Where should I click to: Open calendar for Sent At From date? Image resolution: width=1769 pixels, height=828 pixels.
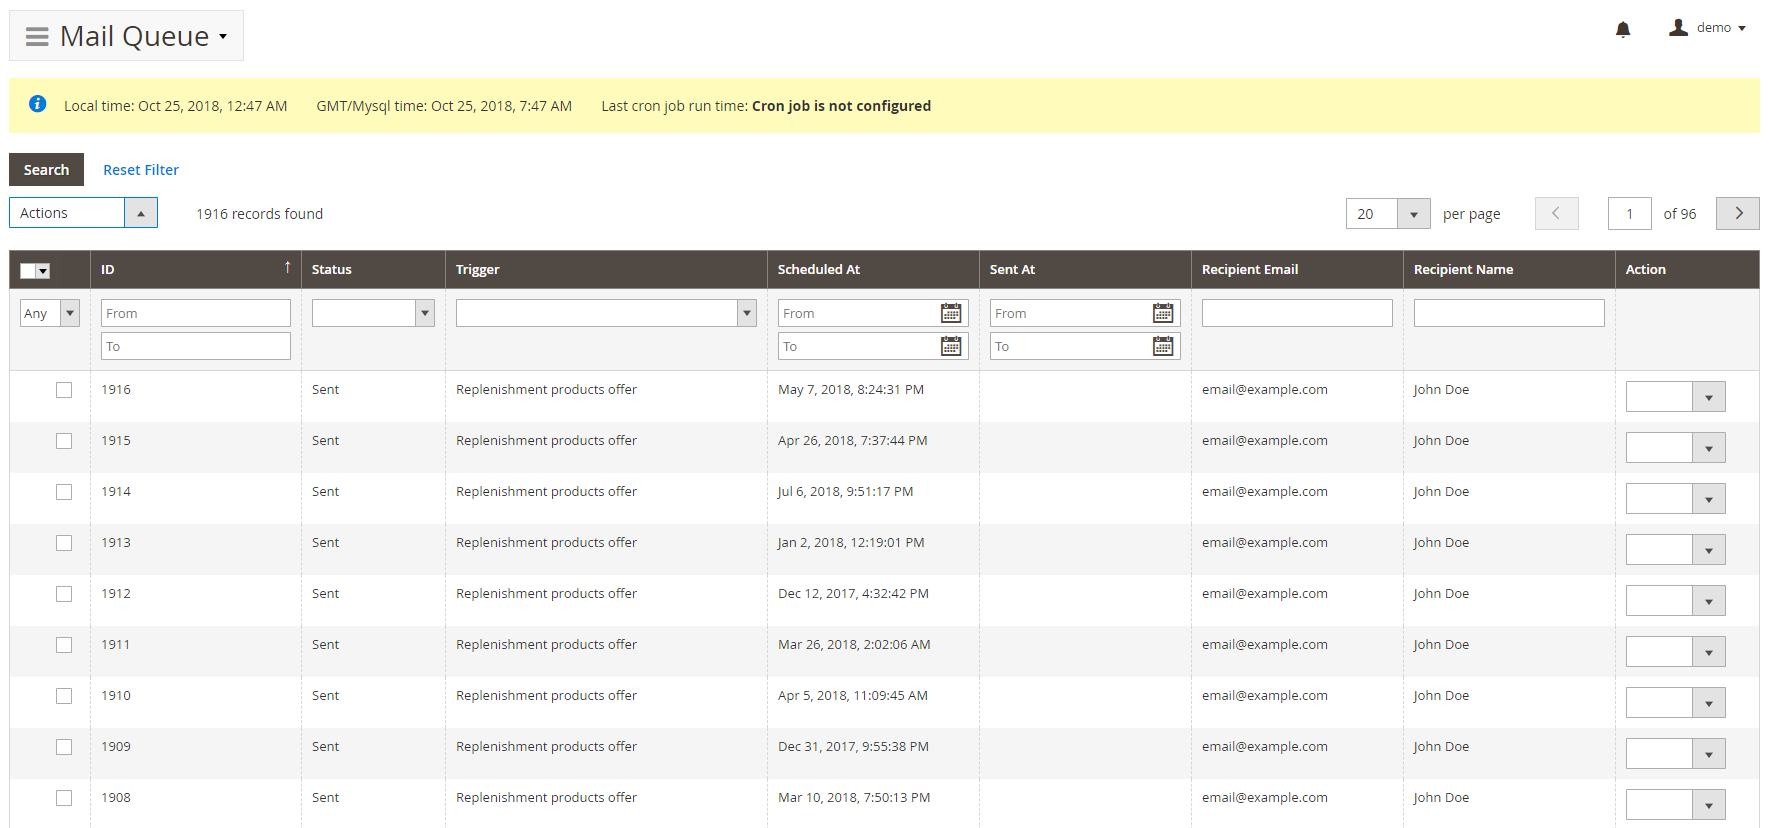pos(1163,313)
